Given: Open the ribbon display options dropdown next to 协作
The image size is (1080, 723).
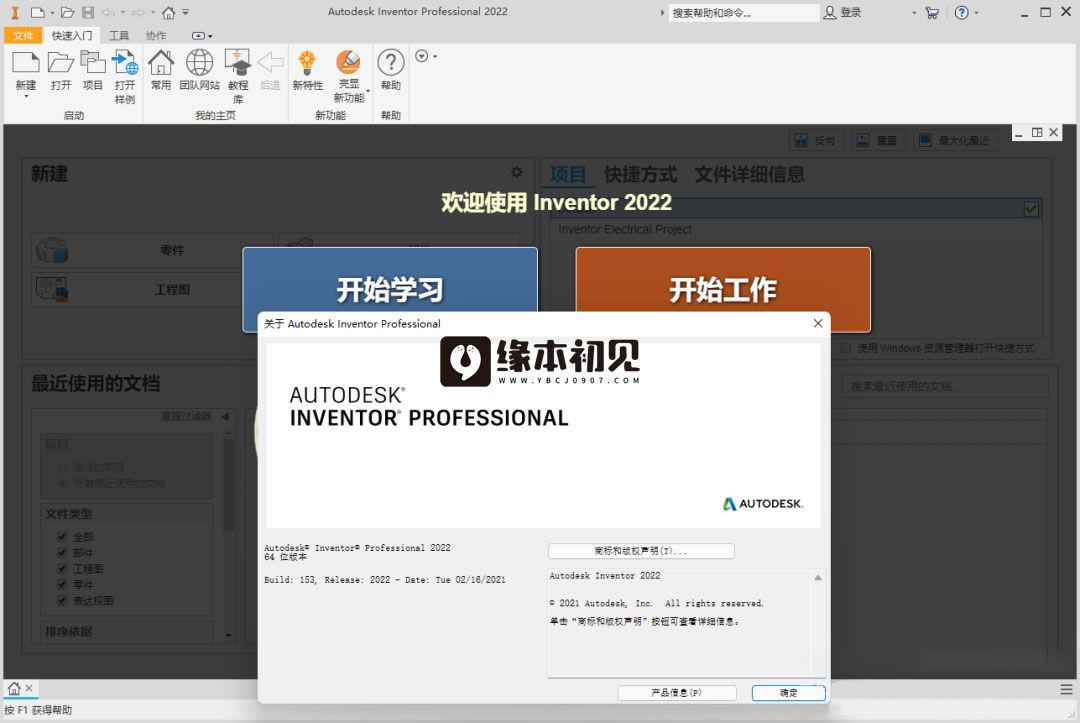Looking at the screenshot, I should click(202, 36).
